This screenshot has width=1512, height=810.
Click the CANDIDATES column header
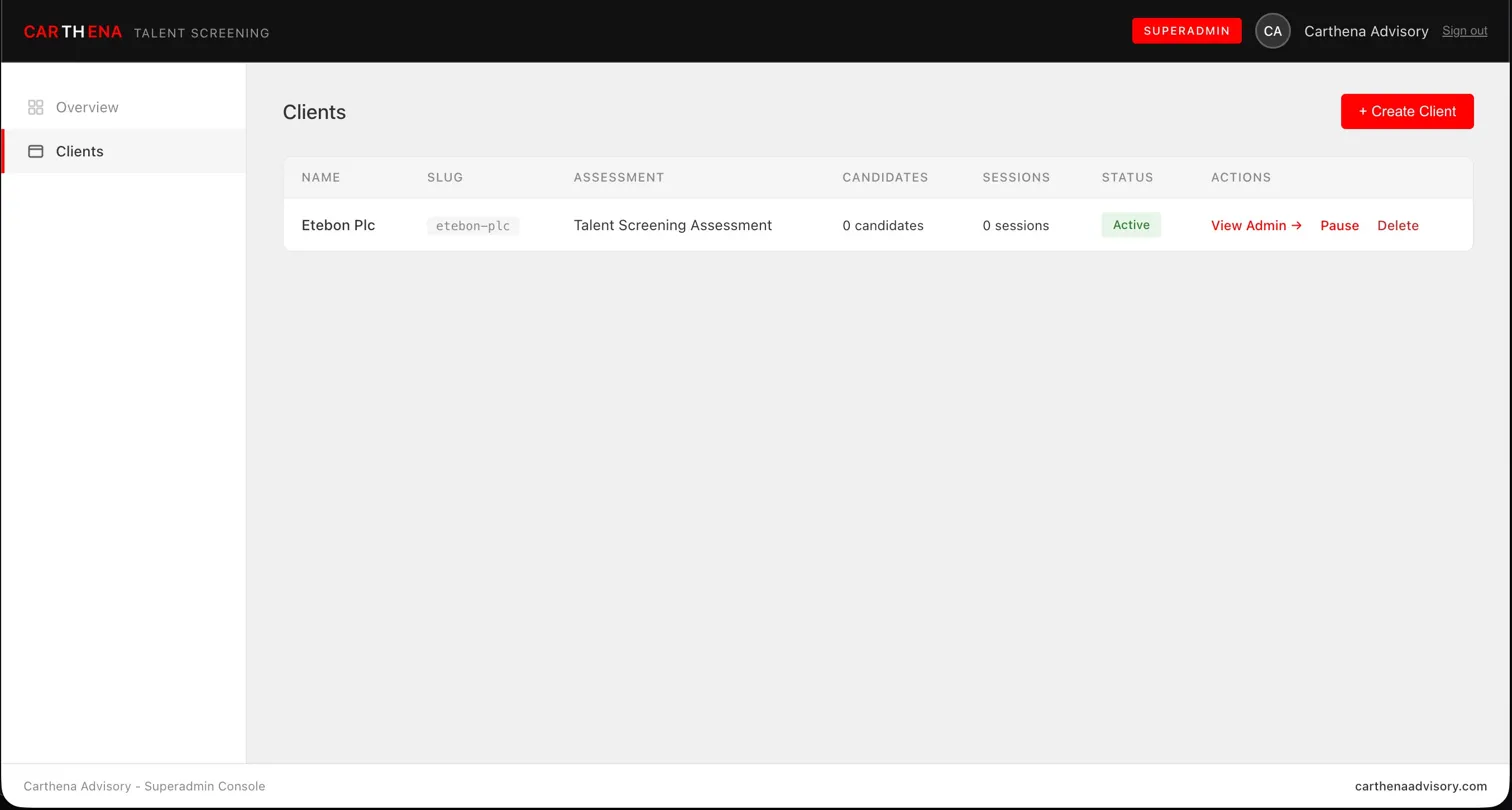[x=885, y=177]
